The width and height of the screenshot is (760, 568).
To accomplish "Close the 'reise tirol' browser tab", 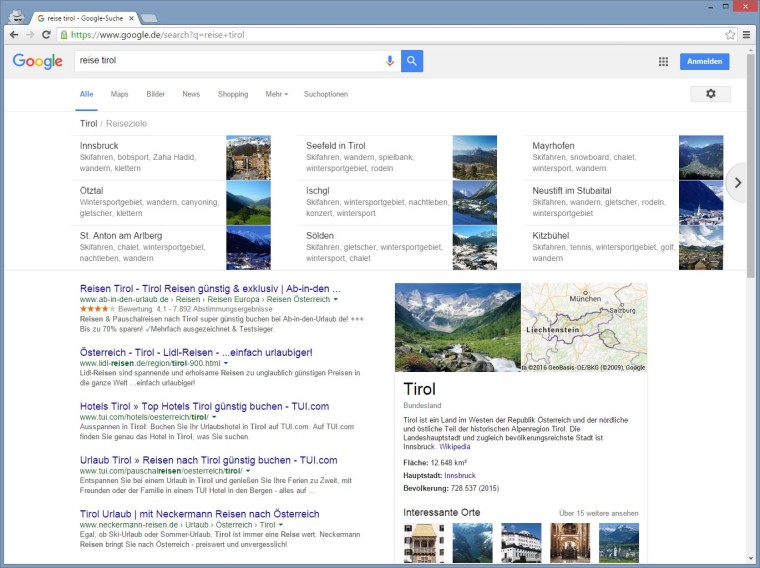I will (131, 18).
